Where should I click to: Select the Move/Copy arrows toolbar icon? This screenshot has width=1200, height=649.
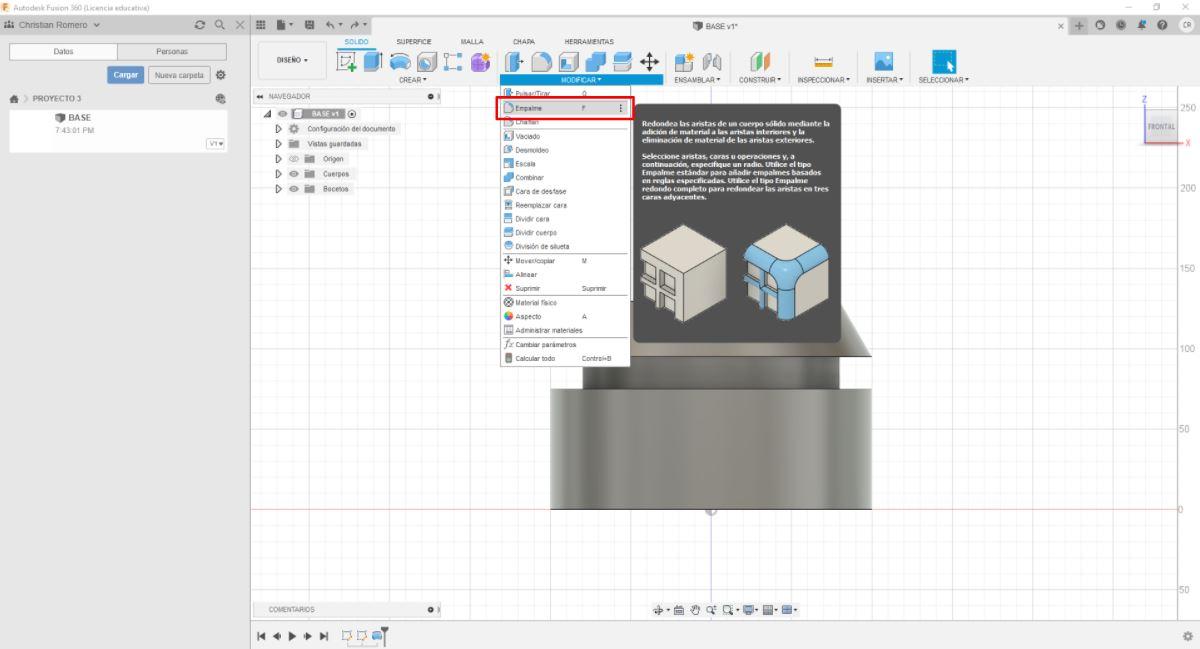(649, 62)
